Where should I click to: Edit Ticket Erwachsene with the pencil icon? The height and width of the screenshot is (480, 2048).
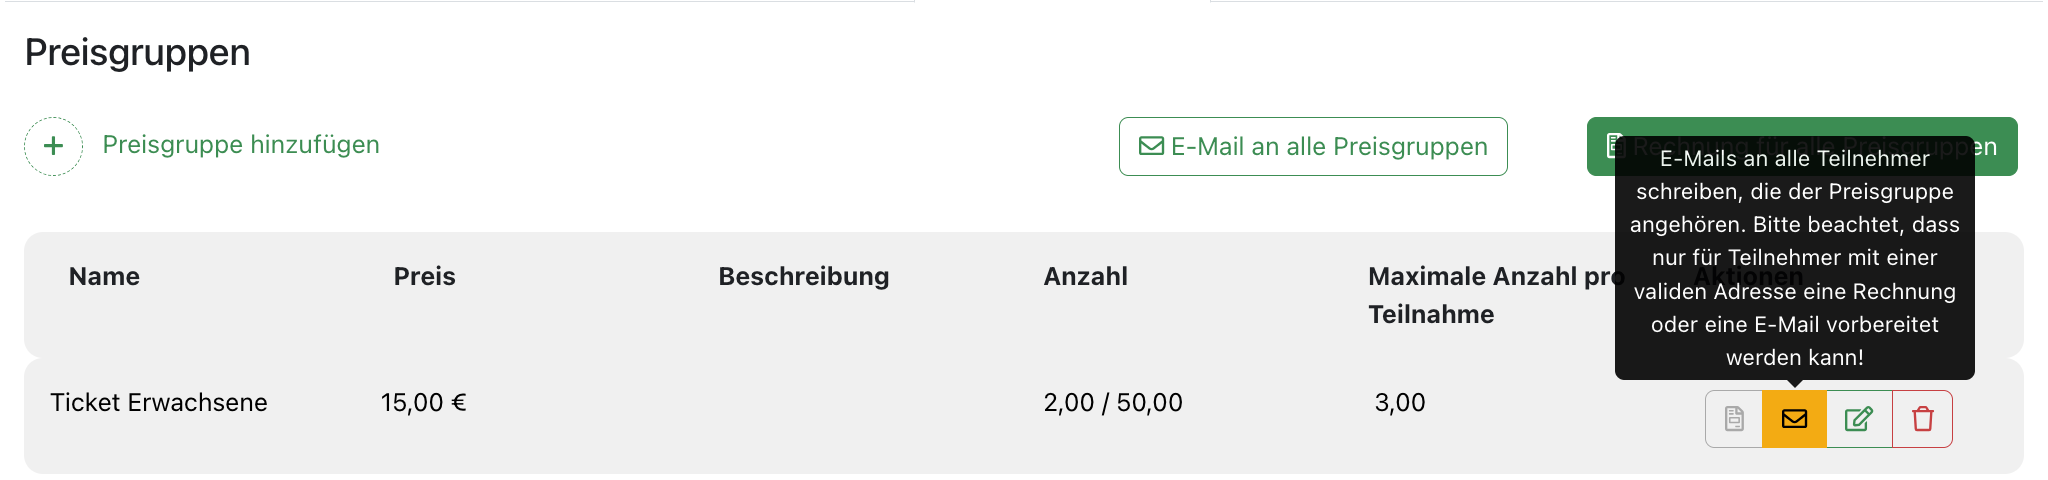pos(1858,419)
